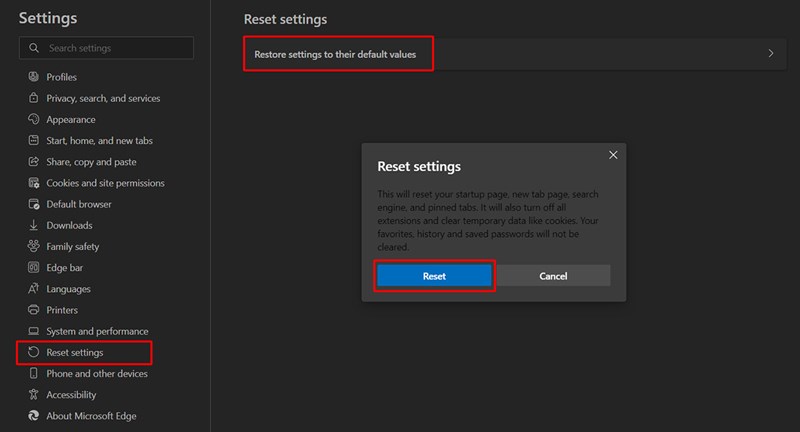The image size is (800, 432).
Task: Click the Cookies and site permissions icon
Action: pyautogui.click(x=34, y=183)
